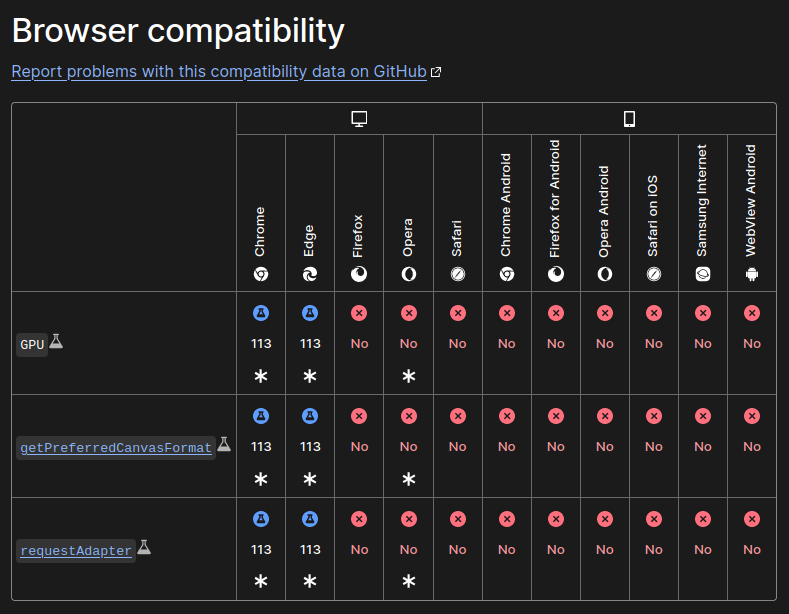Screen dimensions: 789x614
Task: Click Safari on iOS cell for requestAdapter
Action: [x=654, y=549]
